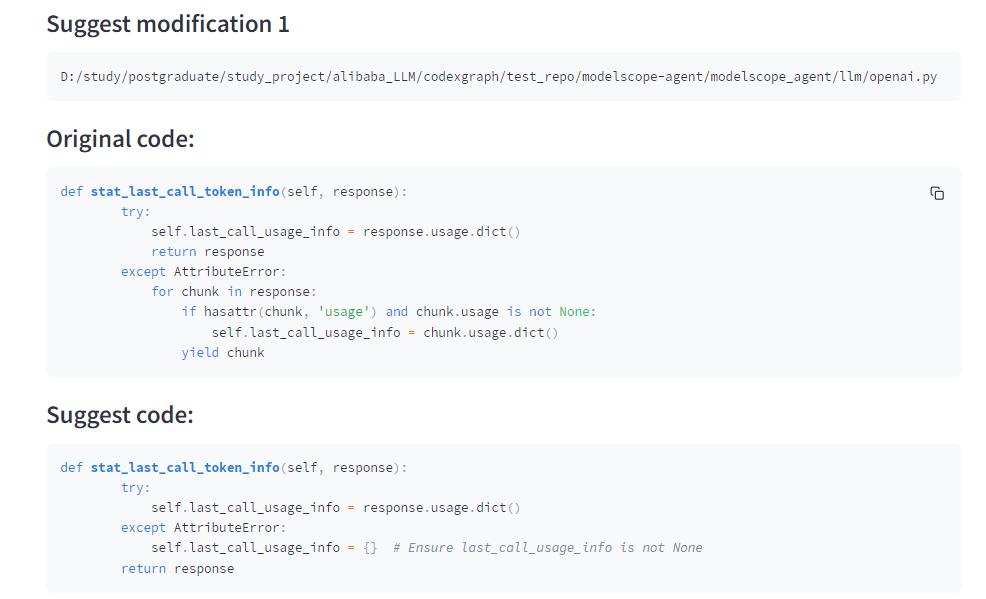Copy the original code block

coord(937,193)
